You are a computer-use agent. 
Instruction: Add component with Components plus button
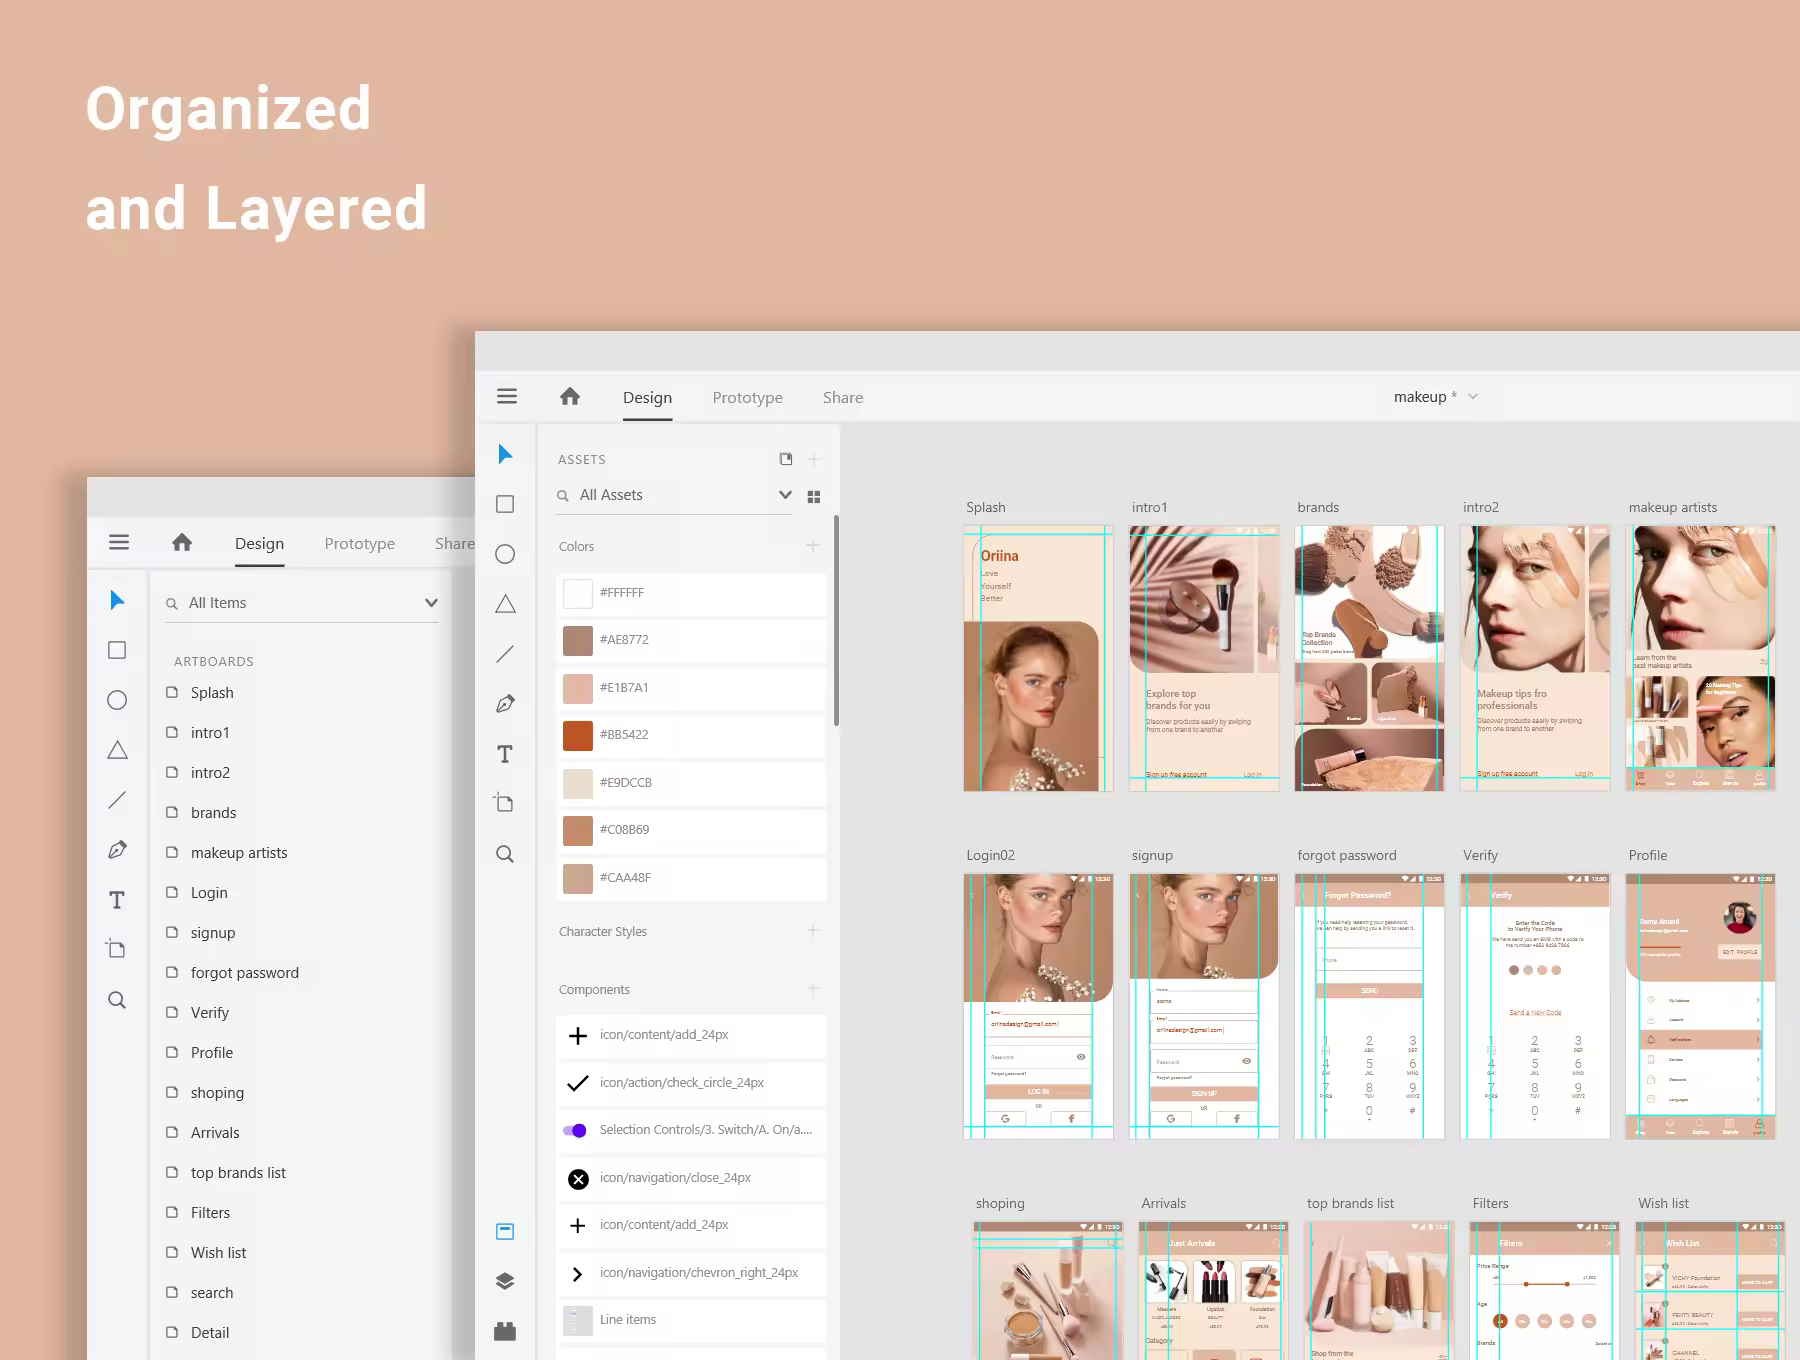[813, 989]
